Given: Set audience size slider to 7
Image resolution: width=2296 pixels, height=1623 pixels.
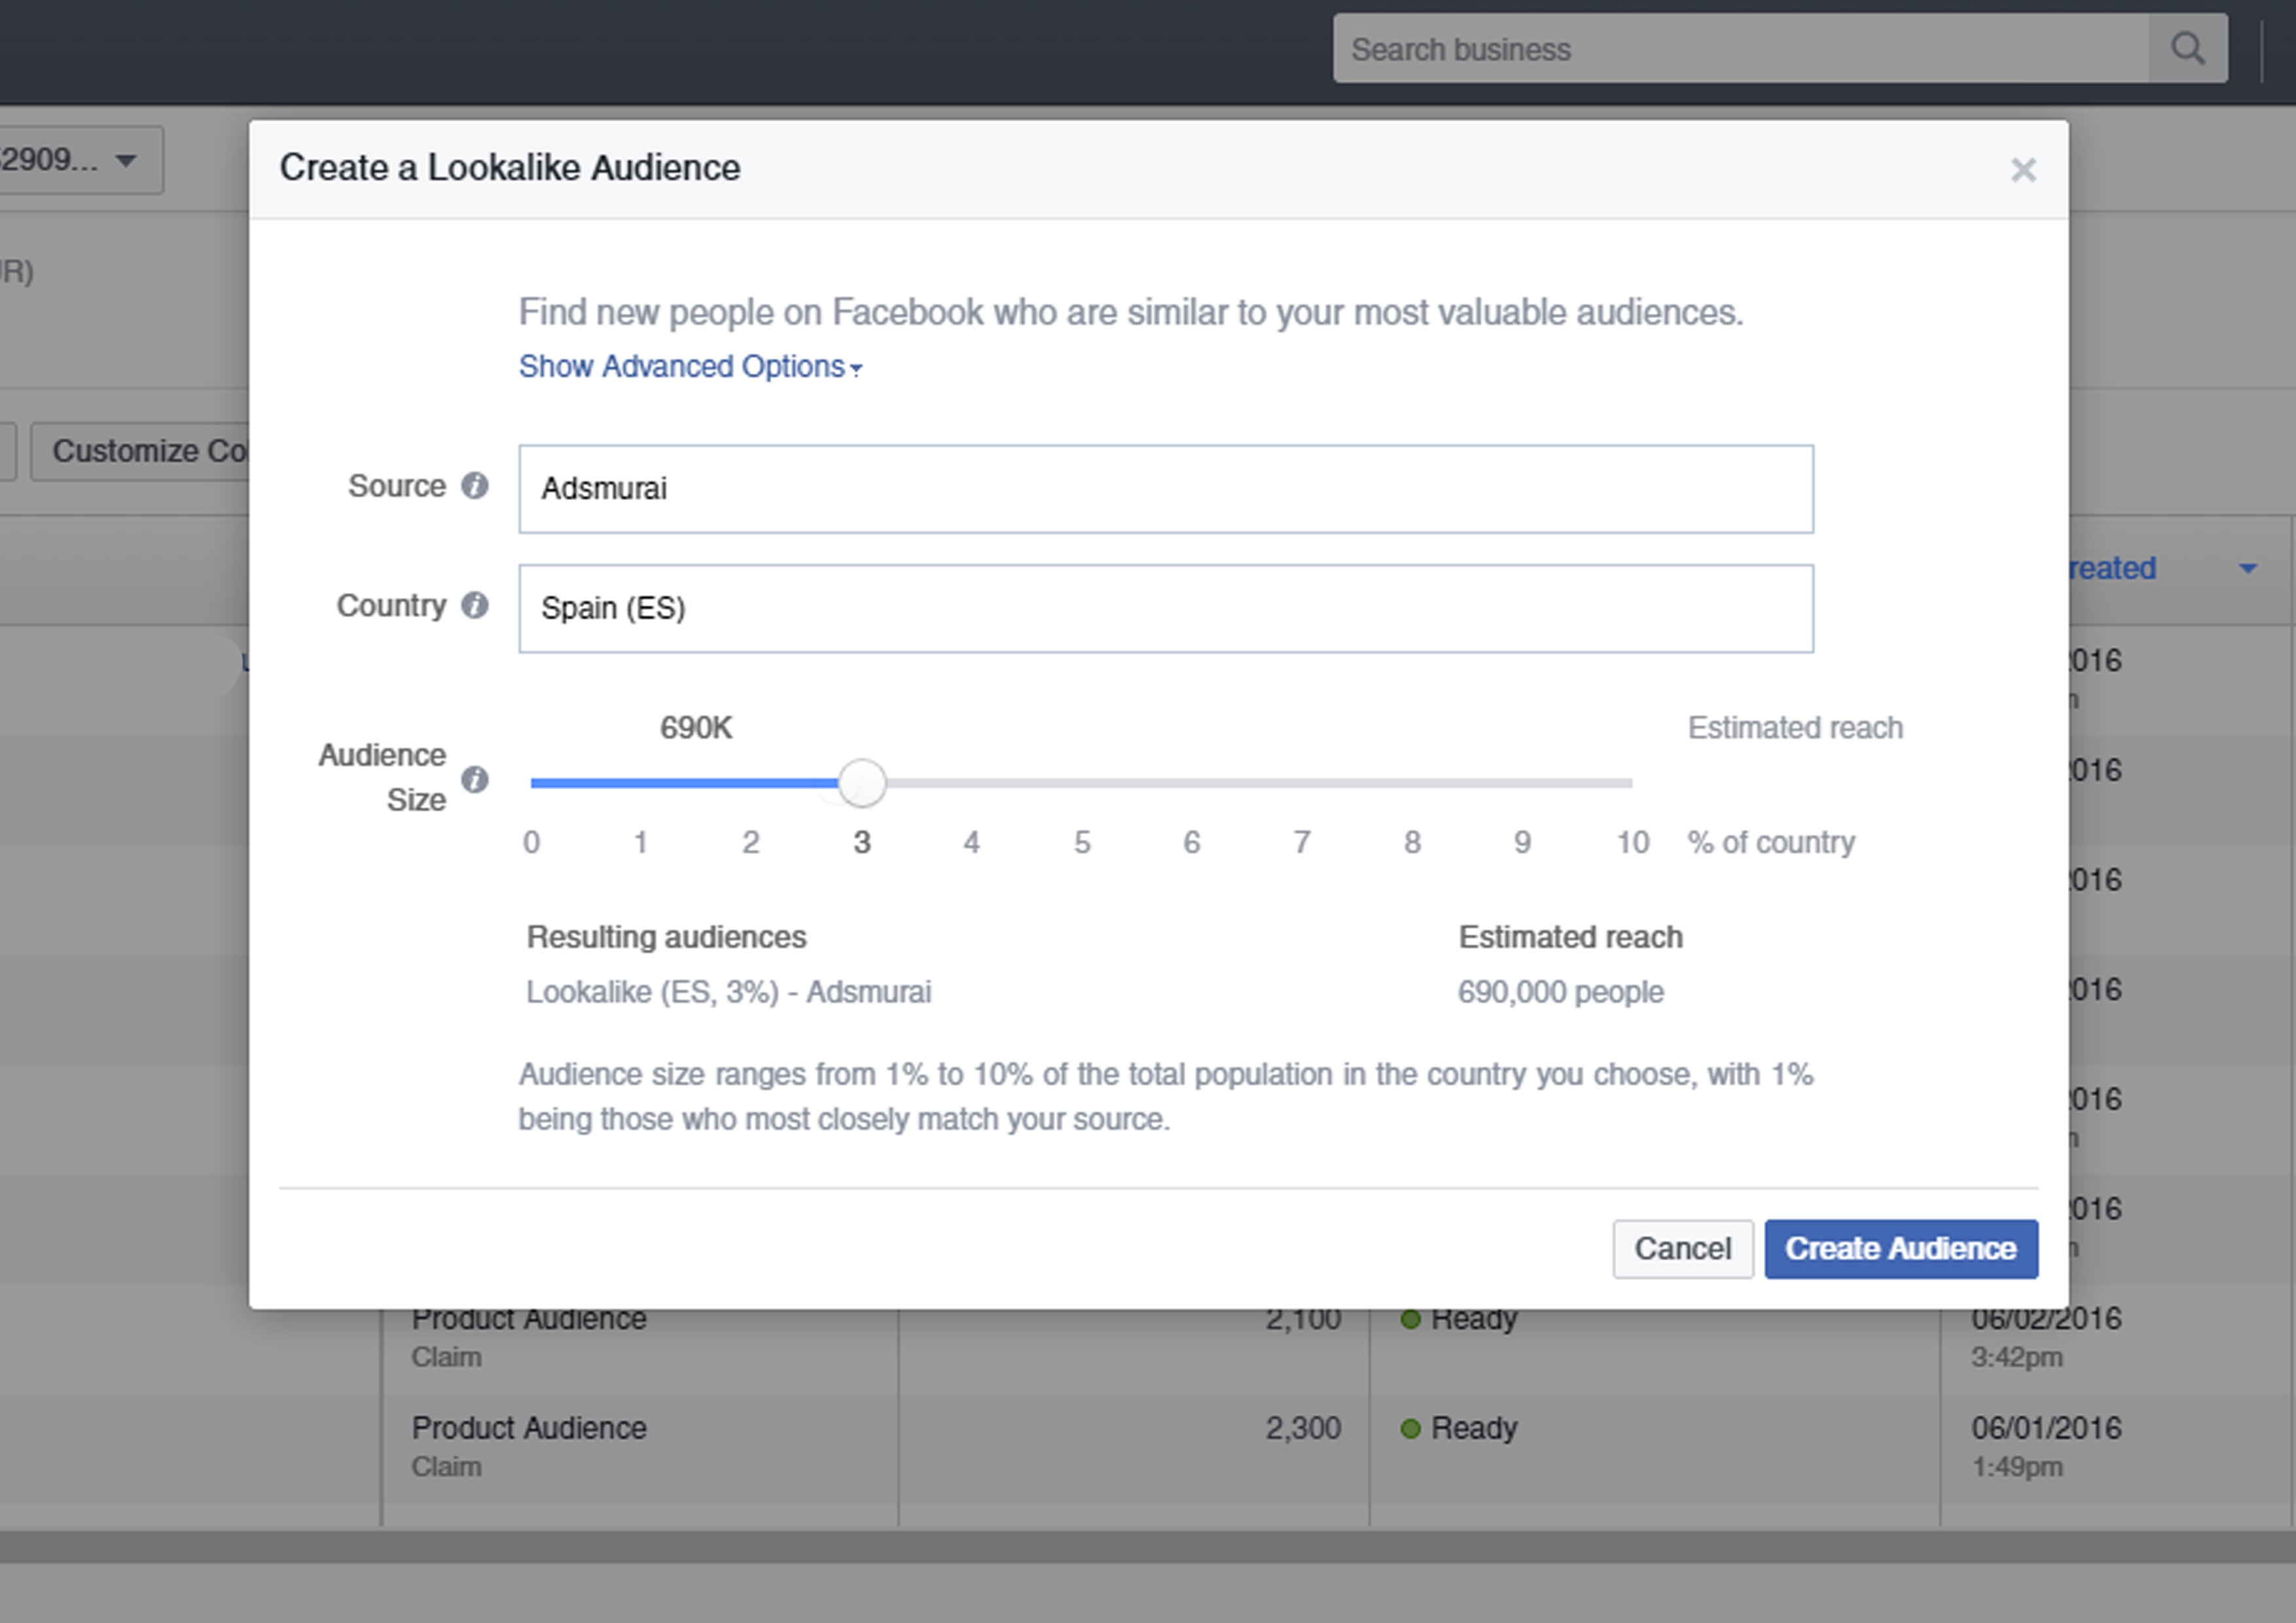Looking at the screenshot, I should pyautogui.click(x=1302, y=783).
